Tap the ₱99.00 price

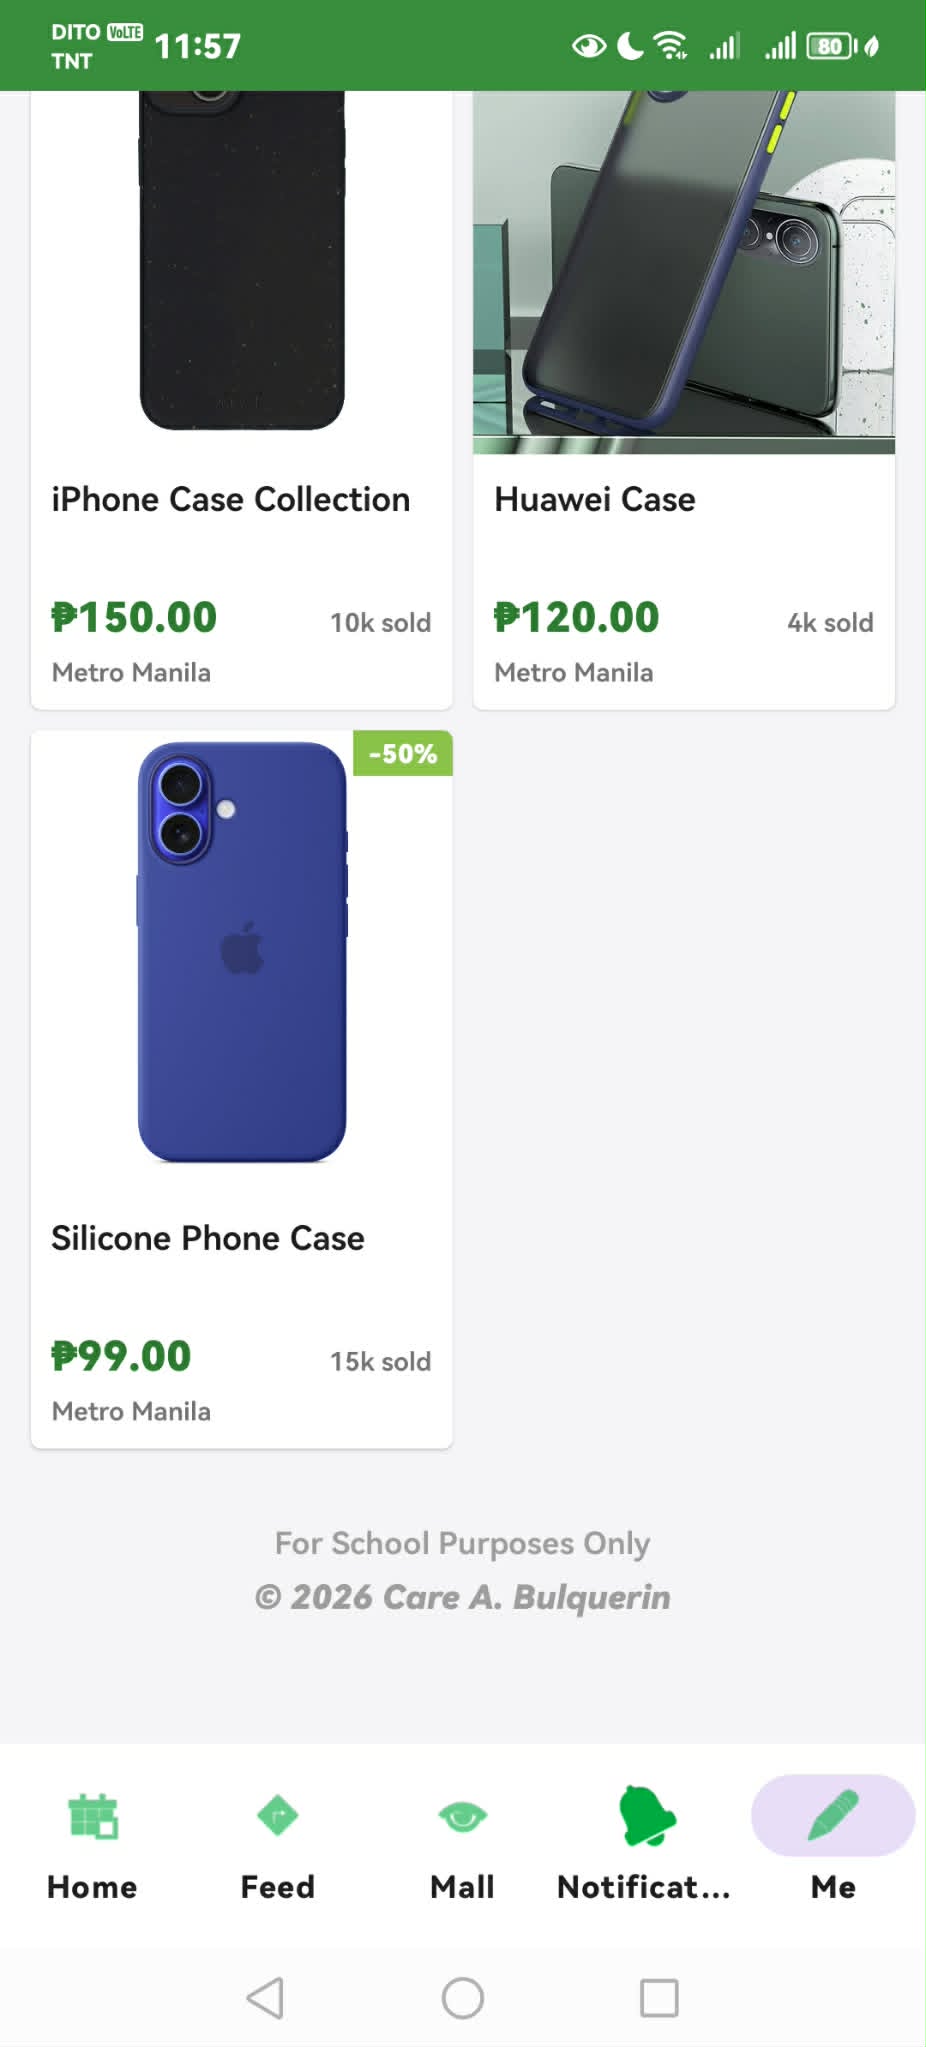click(x=121, y=1356)
